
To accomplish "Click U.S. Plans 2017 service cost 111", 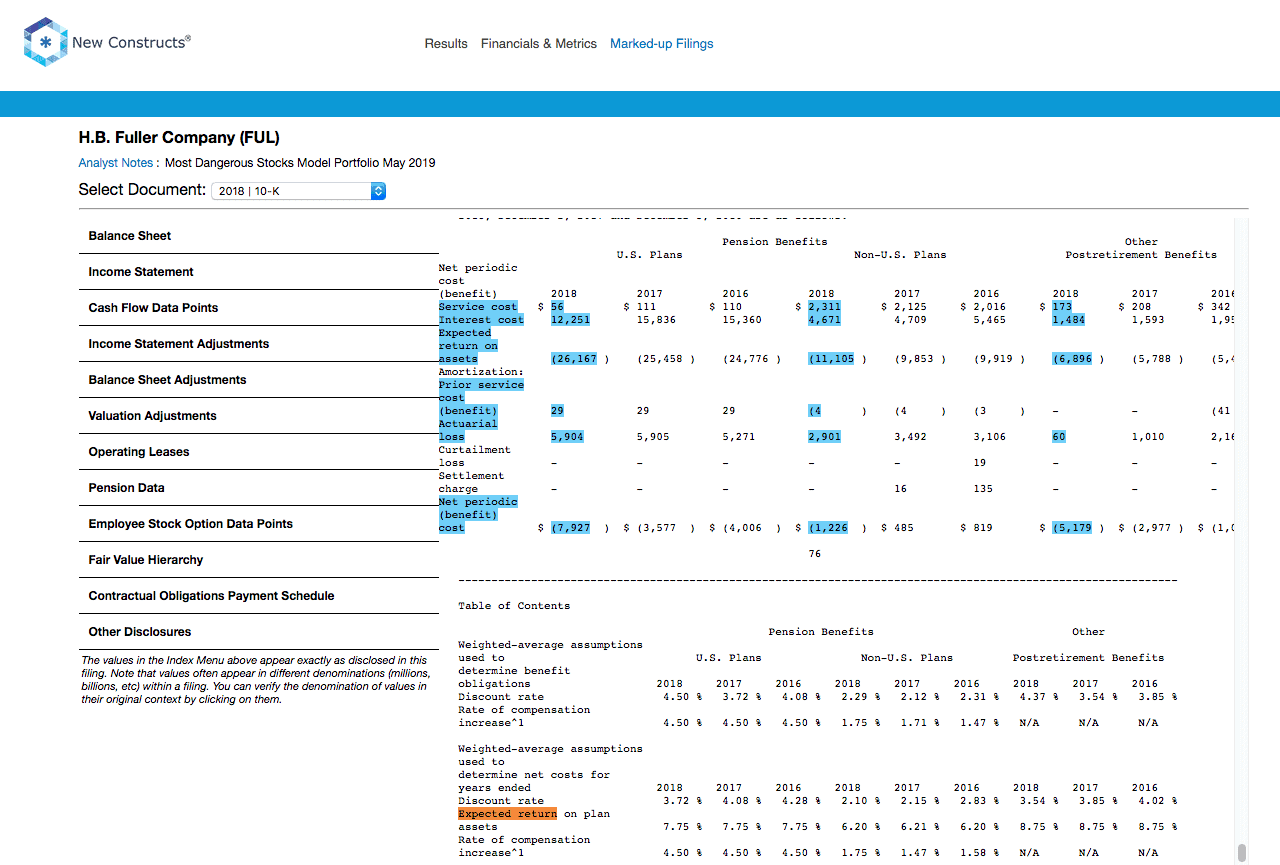I will point(646,307).
